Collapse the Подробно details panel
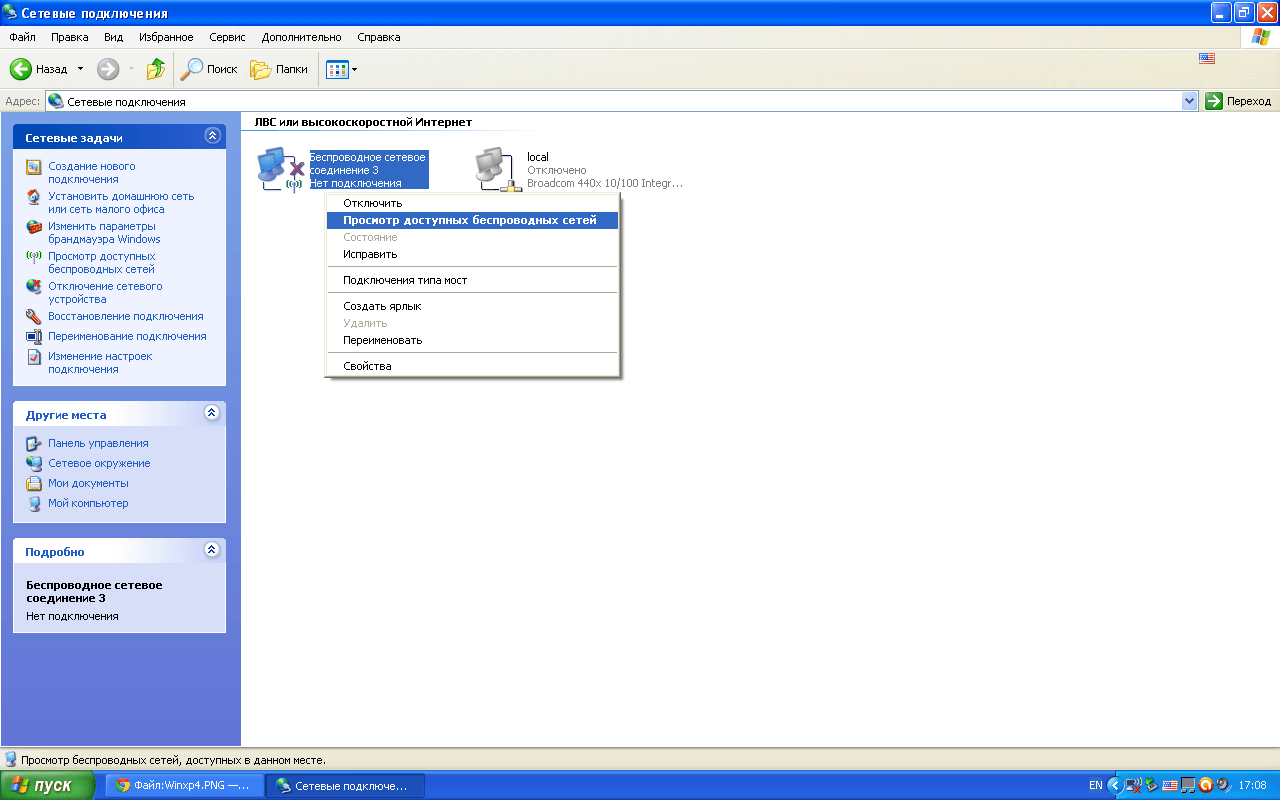1280x800 pixels. pyautogui.click(x=211, y=550)
